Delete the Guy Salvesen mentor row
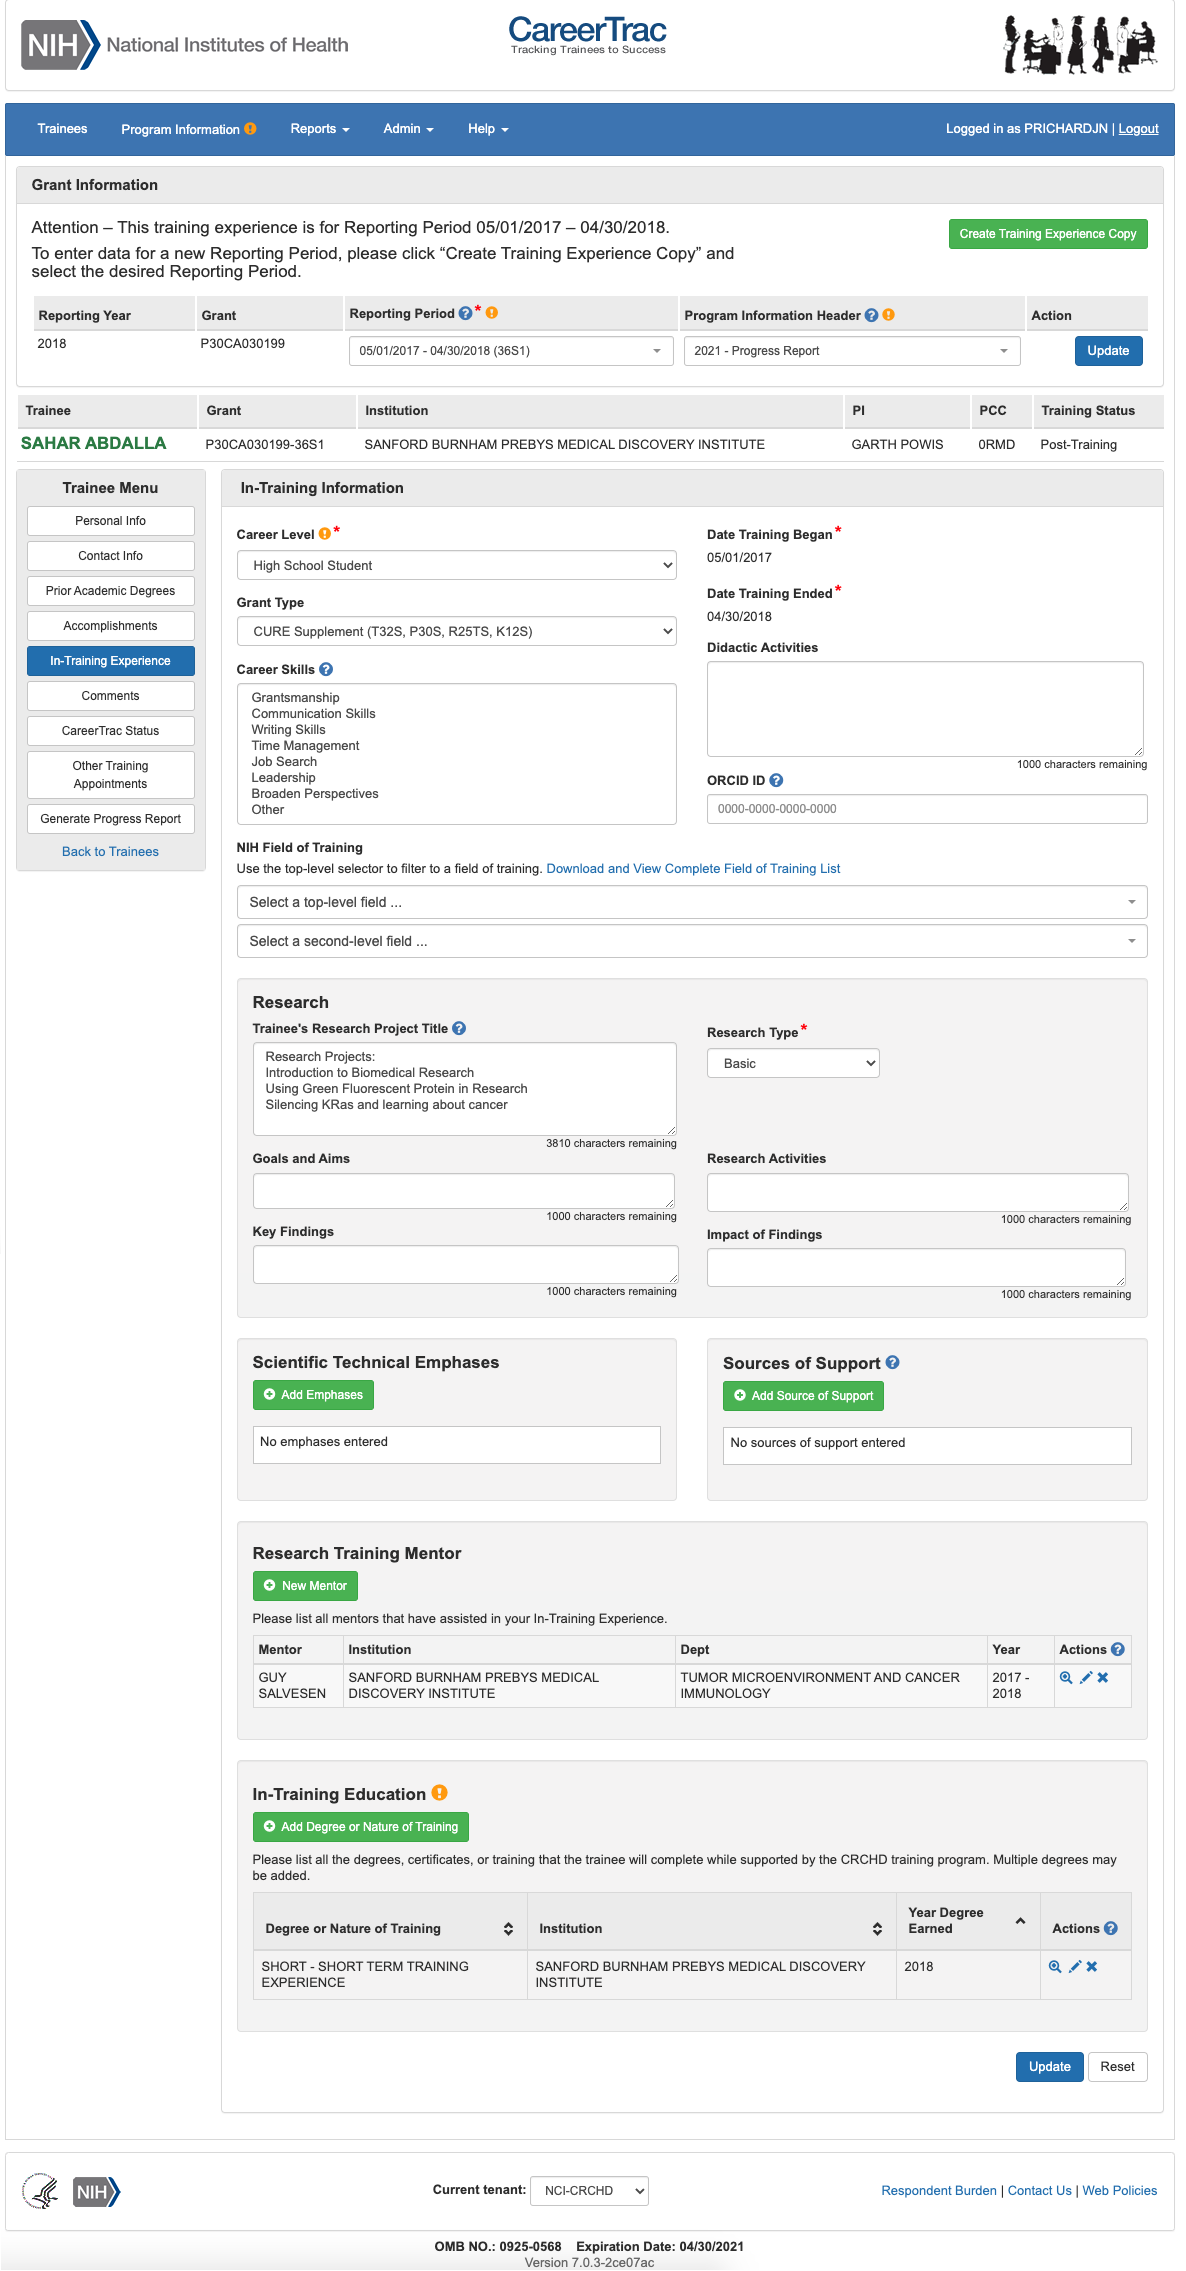 point(1103,1677)
